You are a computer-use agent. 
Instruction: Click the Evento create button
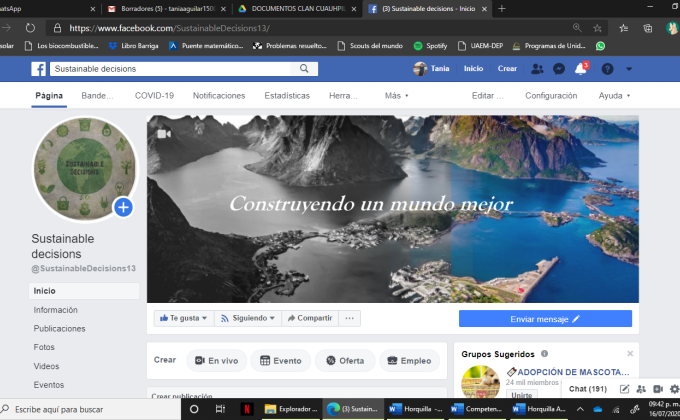pyautogui.click(x=280, y=361)
